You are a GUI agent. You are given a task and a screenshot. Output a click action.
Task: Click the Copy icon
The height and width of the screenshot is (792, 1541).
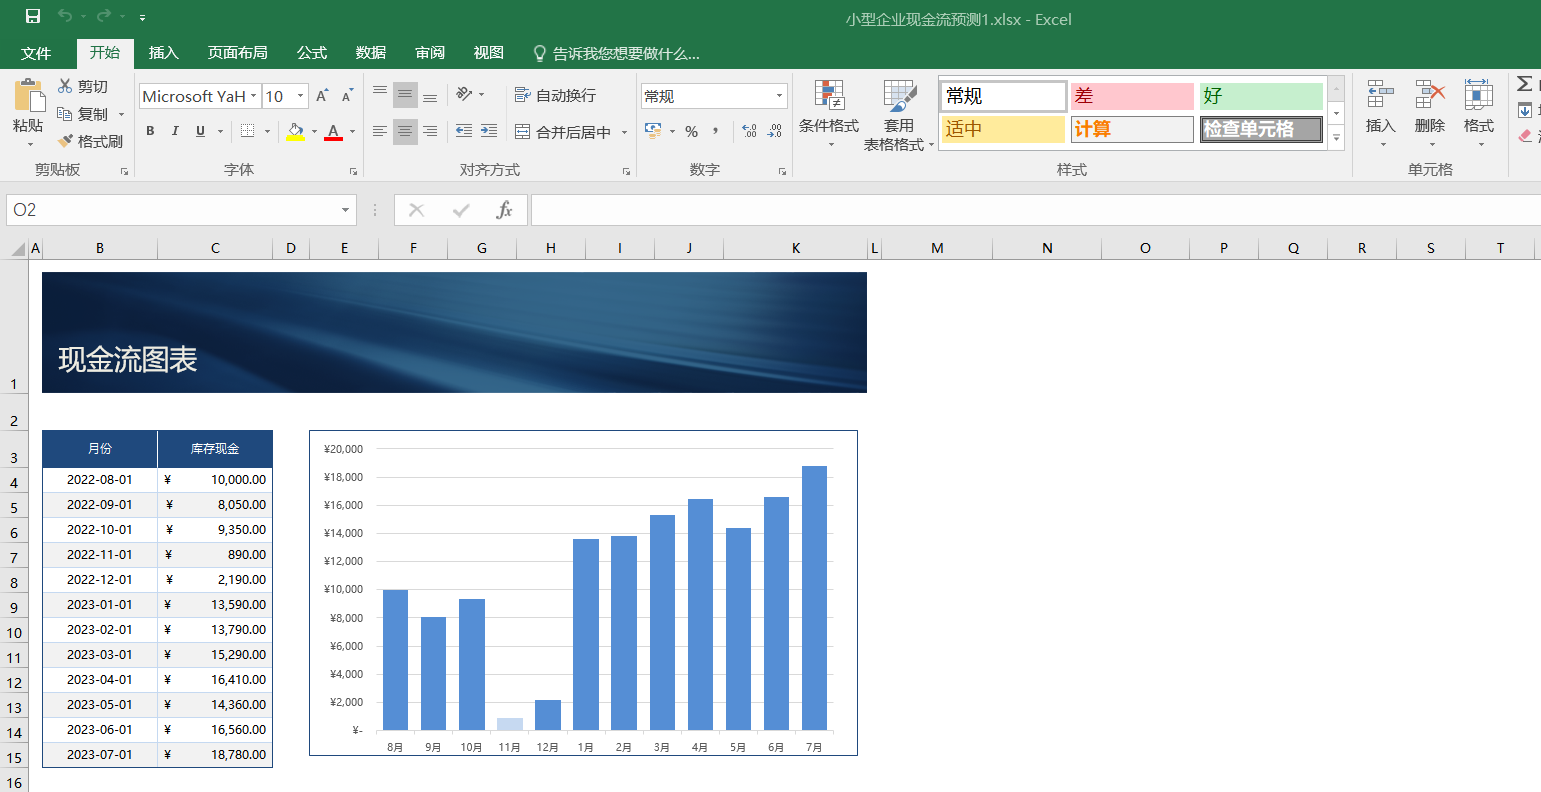pos(65,114)
